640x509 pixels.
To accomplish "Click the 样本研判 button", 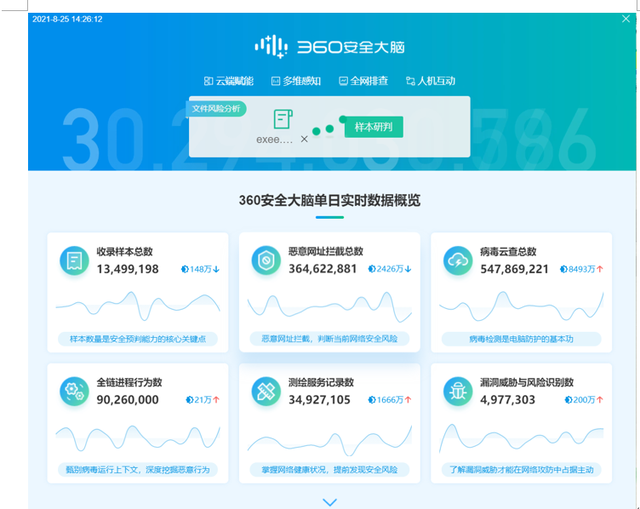I will tap(373, 127).
